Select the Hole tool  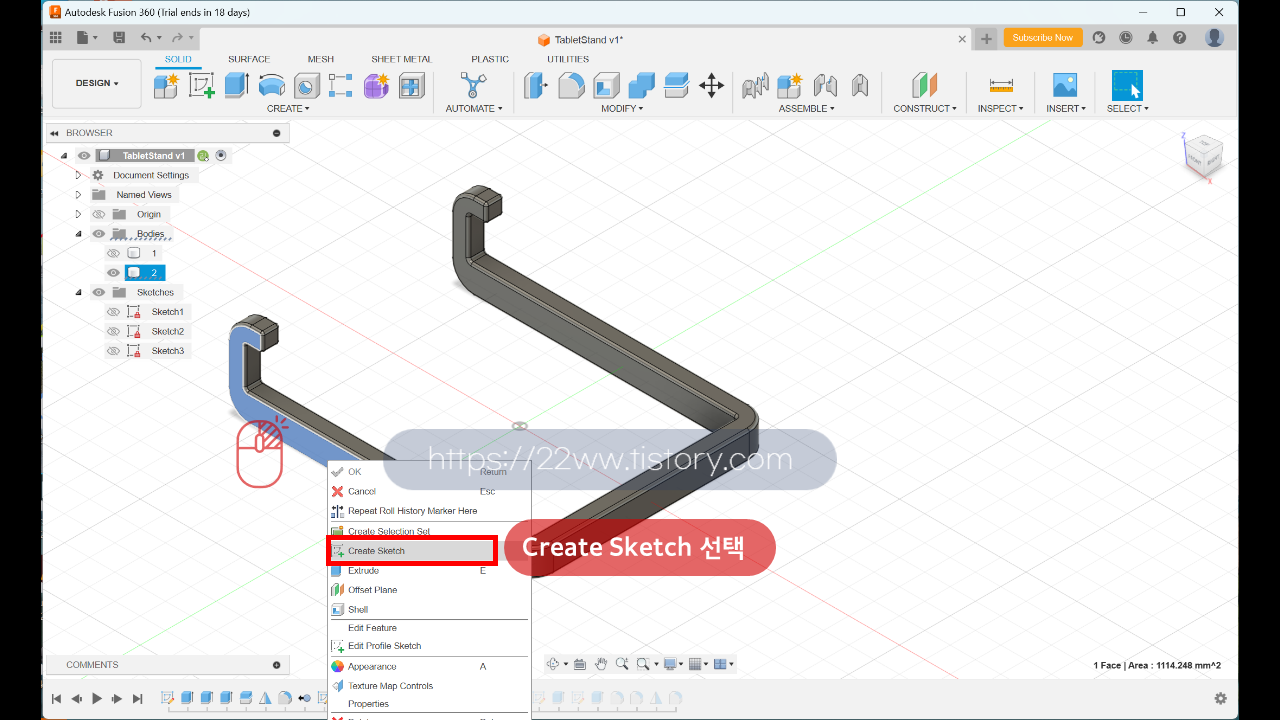click(306, 86)
